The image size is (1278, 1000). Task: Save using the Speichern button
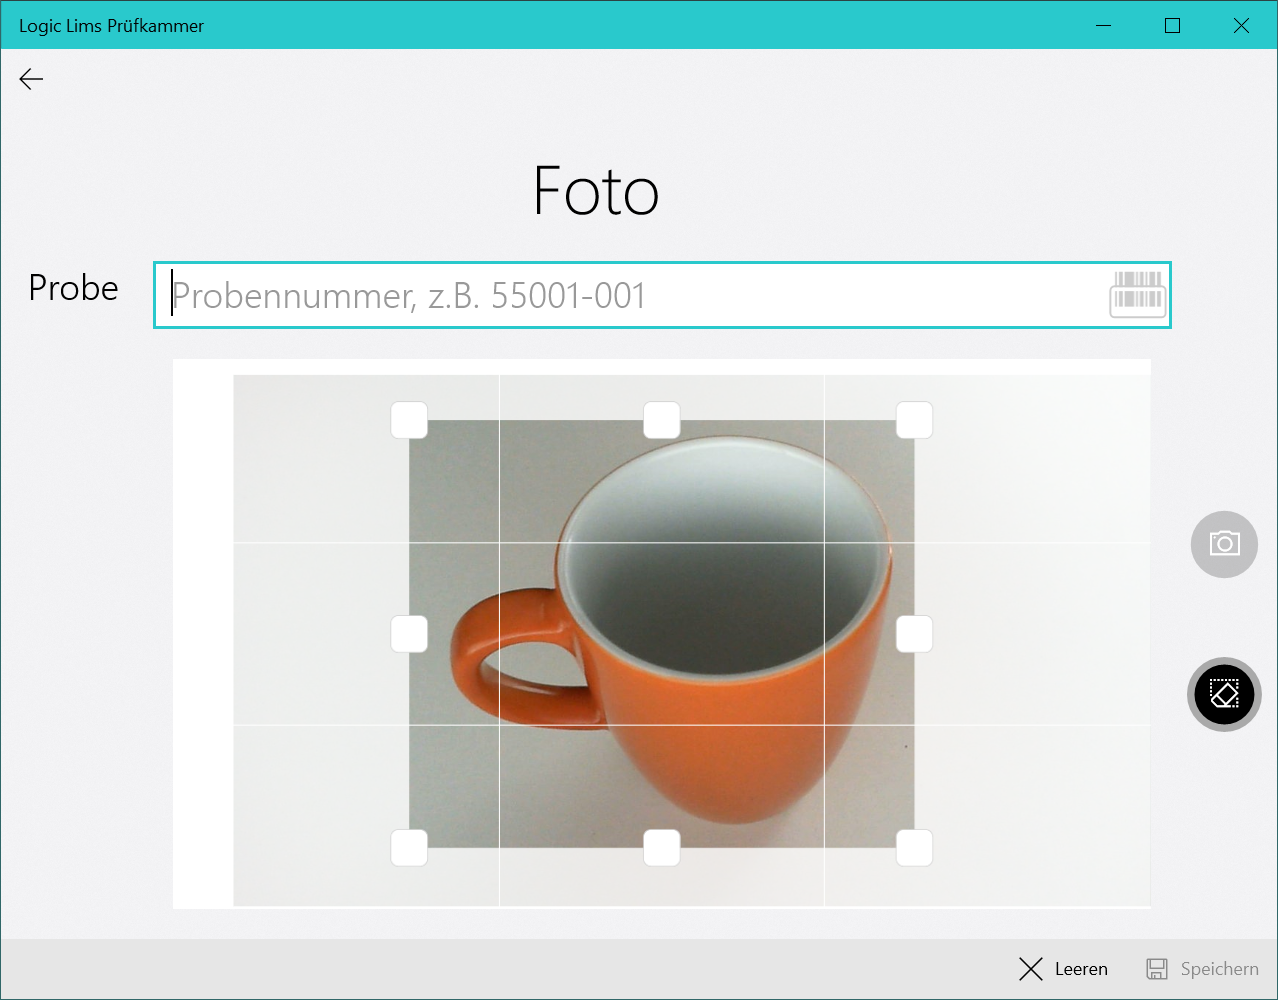tap(1202, 968)
